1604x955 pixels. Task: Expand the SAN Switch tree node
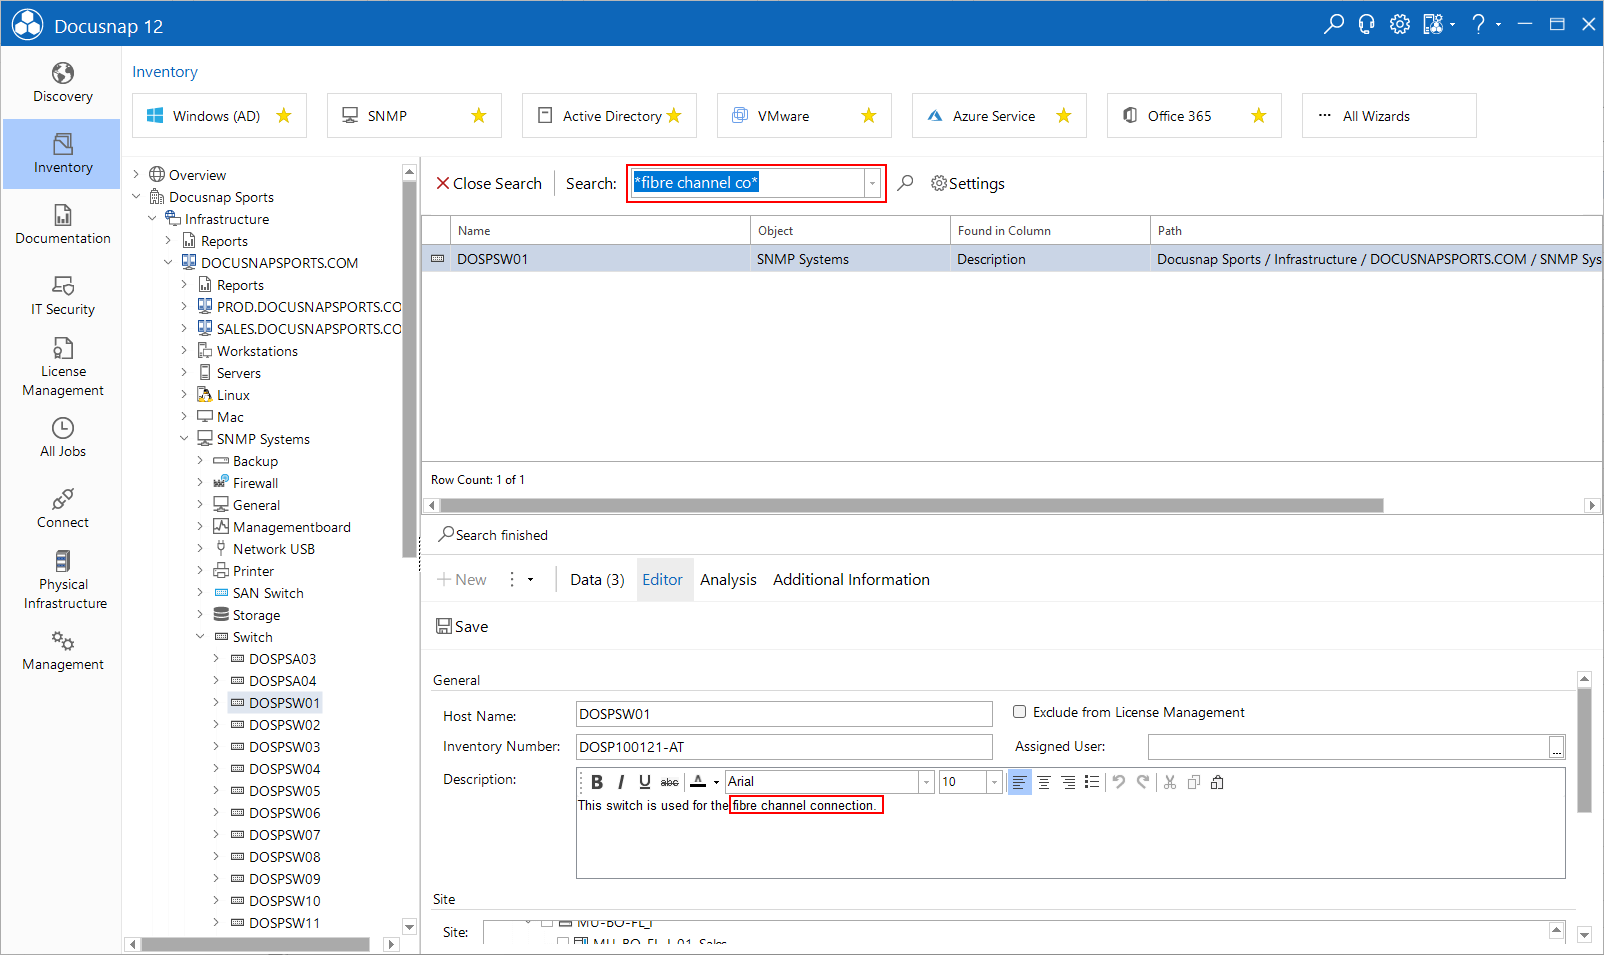click(200, 592)
